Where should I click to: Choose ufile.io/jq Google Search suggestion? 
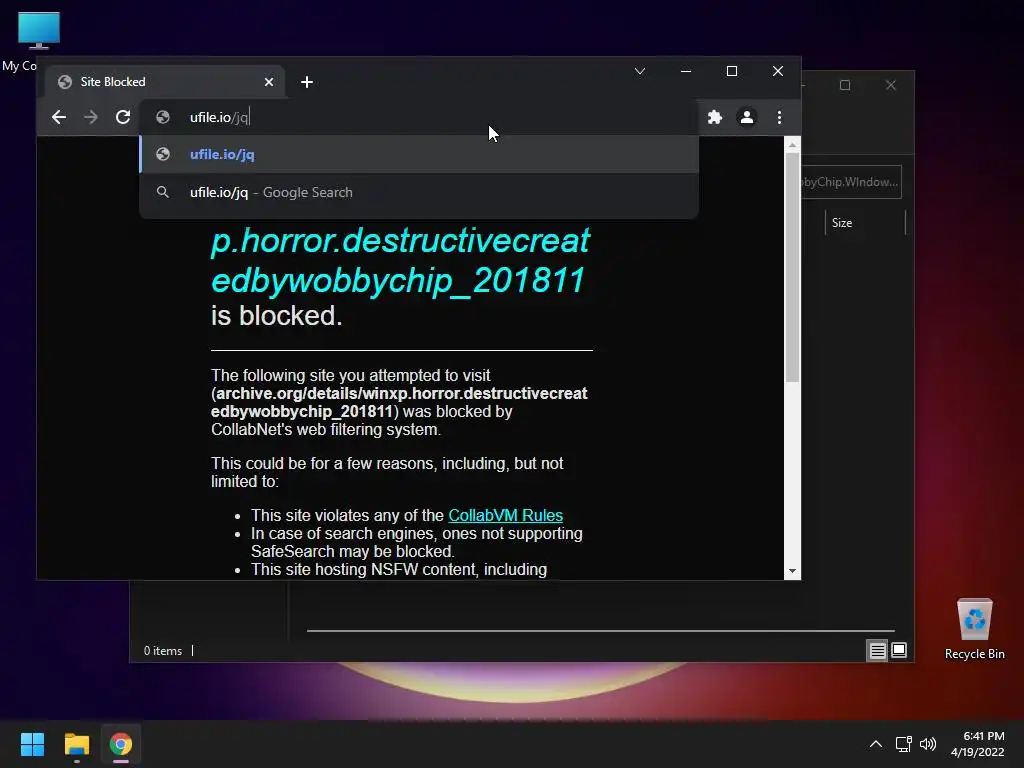pos(419,192)
